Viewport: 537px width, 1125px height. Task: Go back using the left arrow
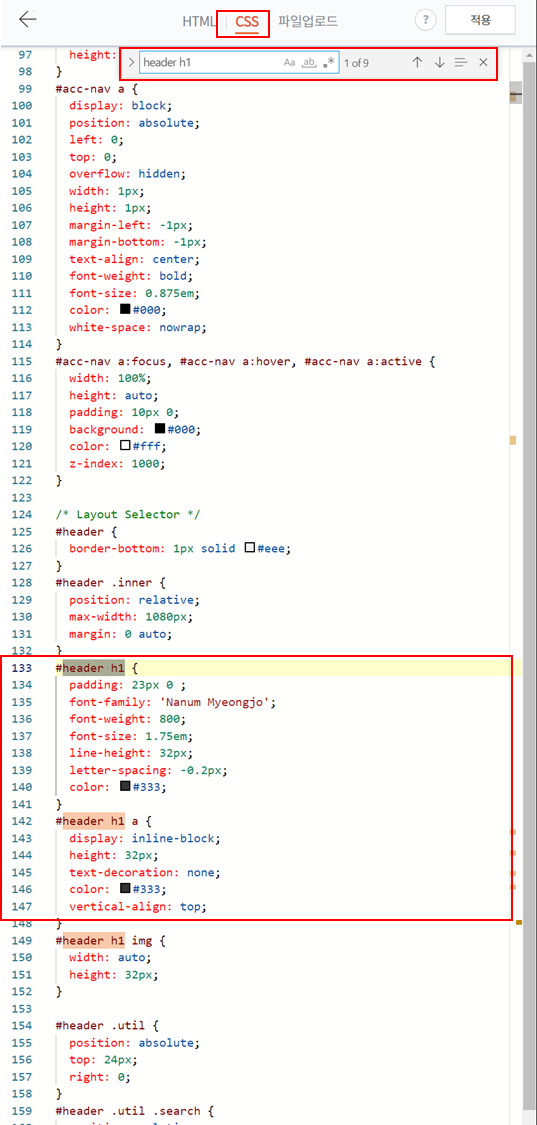(x=27, y=19)
